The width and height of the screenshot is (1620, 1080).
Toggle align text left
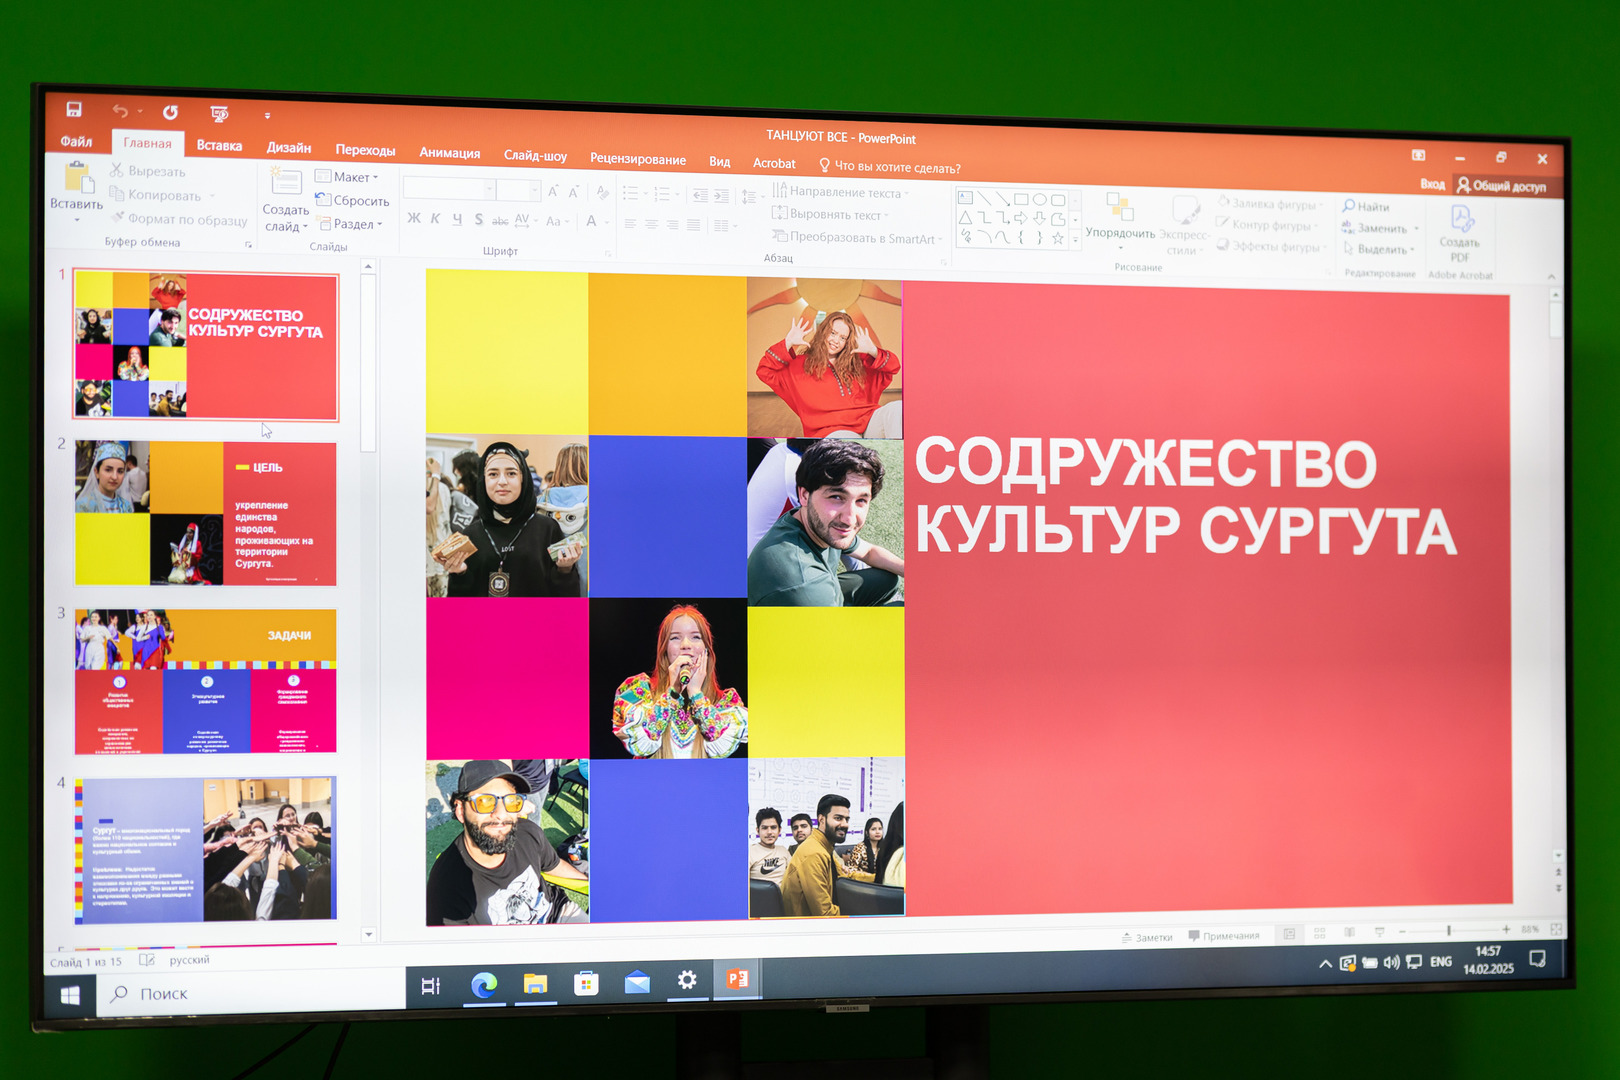(x=630, y=224)
